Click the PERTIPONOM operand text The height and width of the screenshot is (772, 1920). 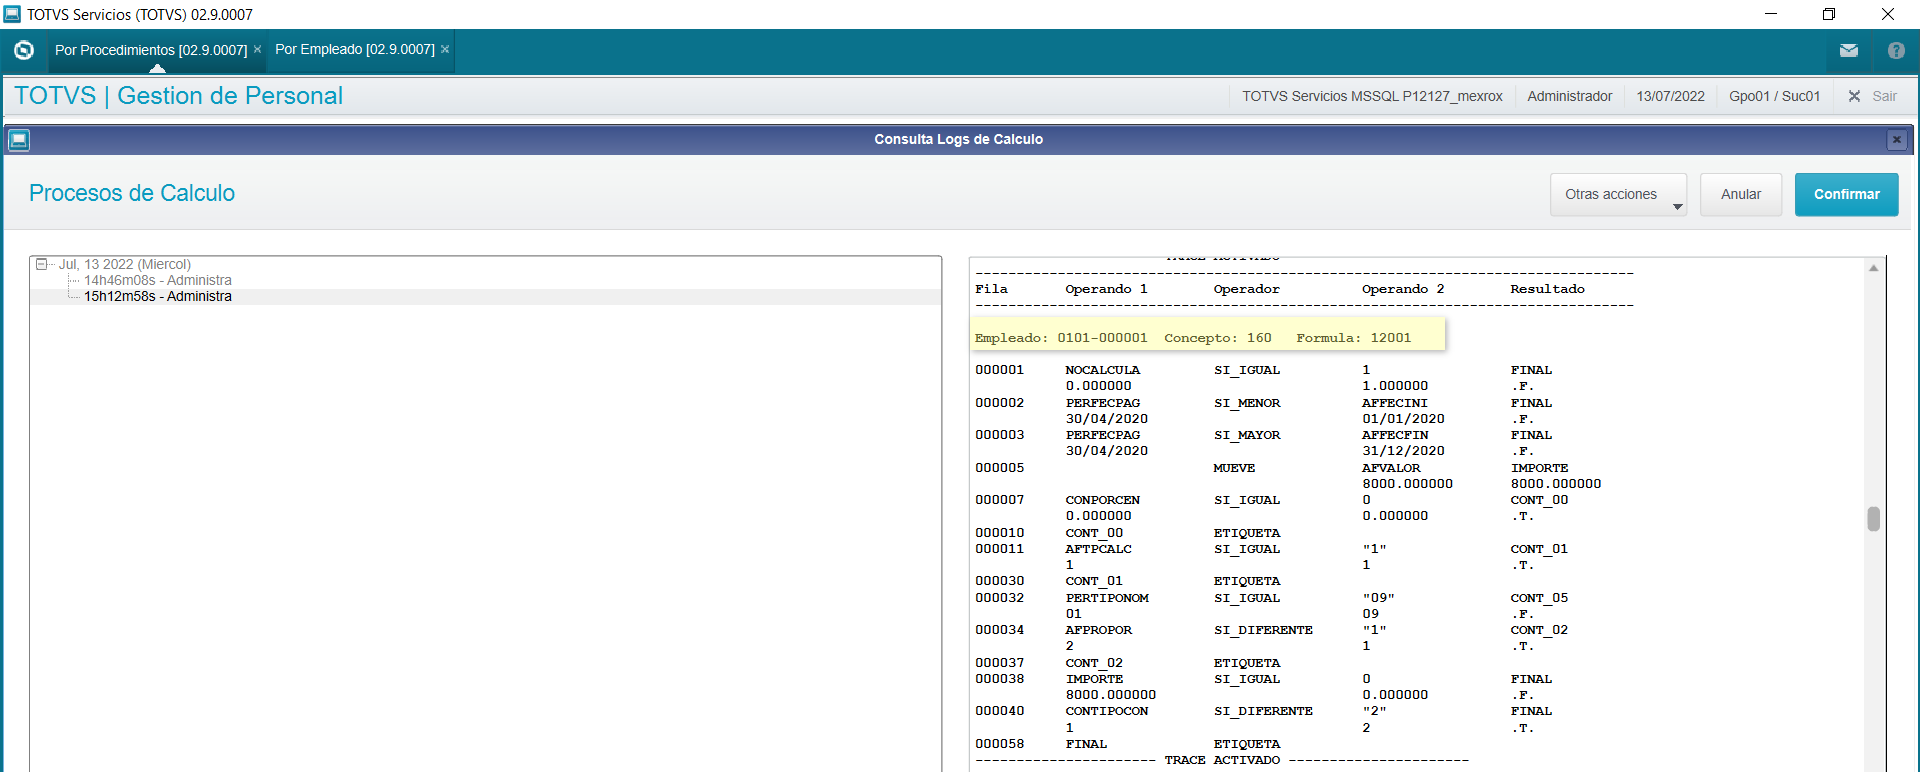pyautogui.click(x=1107, y=598)
